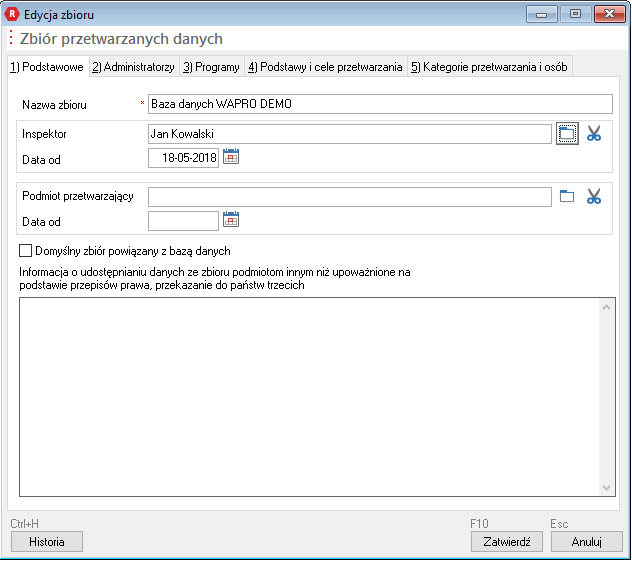The image size is (632, 561).
Task: Enable Domyślny zbiór powiązany z bazą danych
Action: [x=25, y=251]
